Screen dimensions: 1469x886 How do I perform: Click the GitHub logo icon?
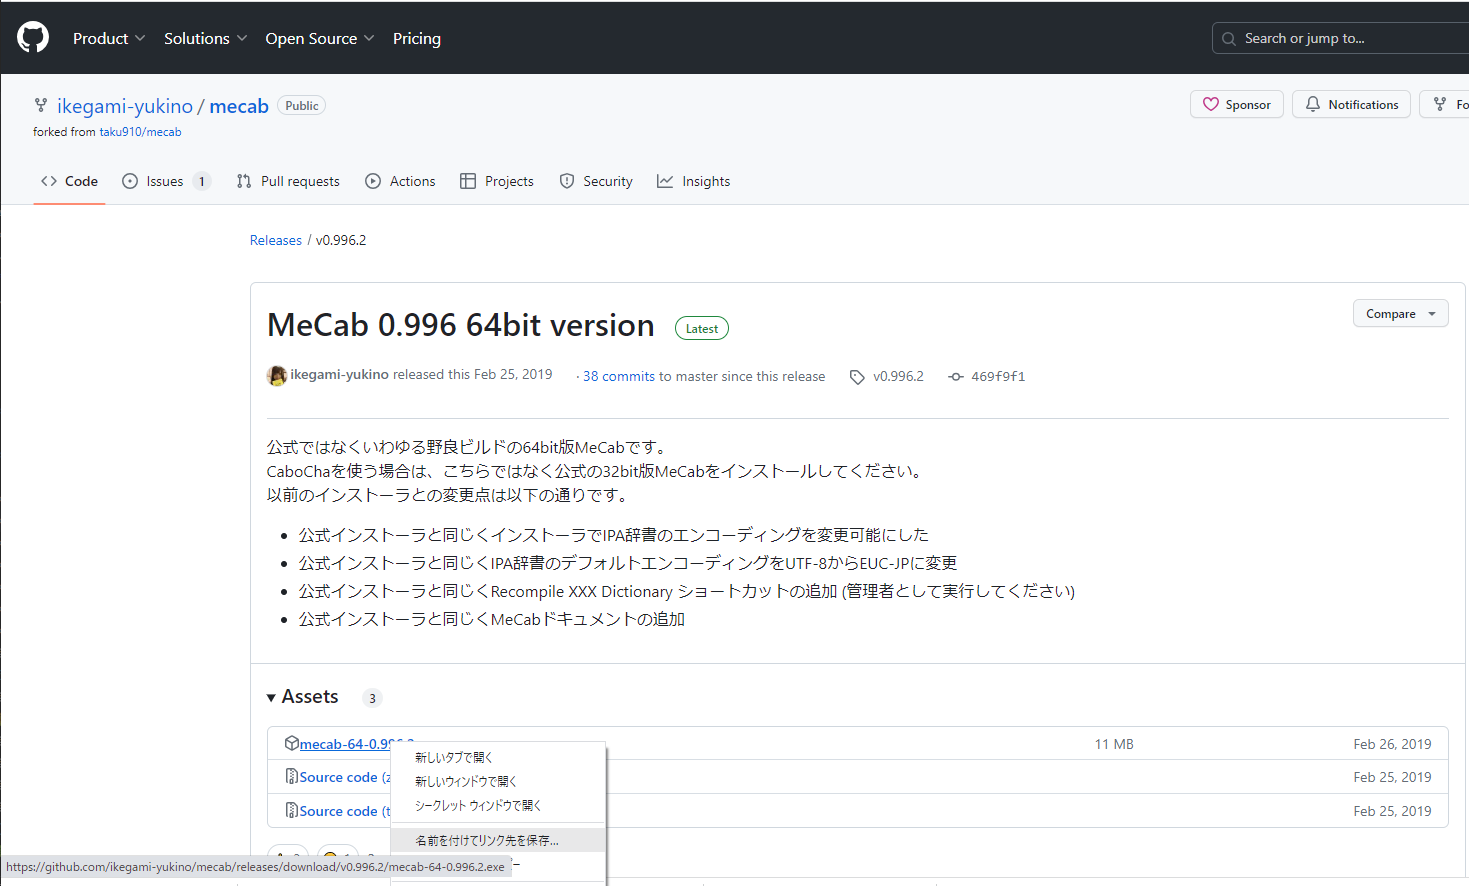coord(33,38)
